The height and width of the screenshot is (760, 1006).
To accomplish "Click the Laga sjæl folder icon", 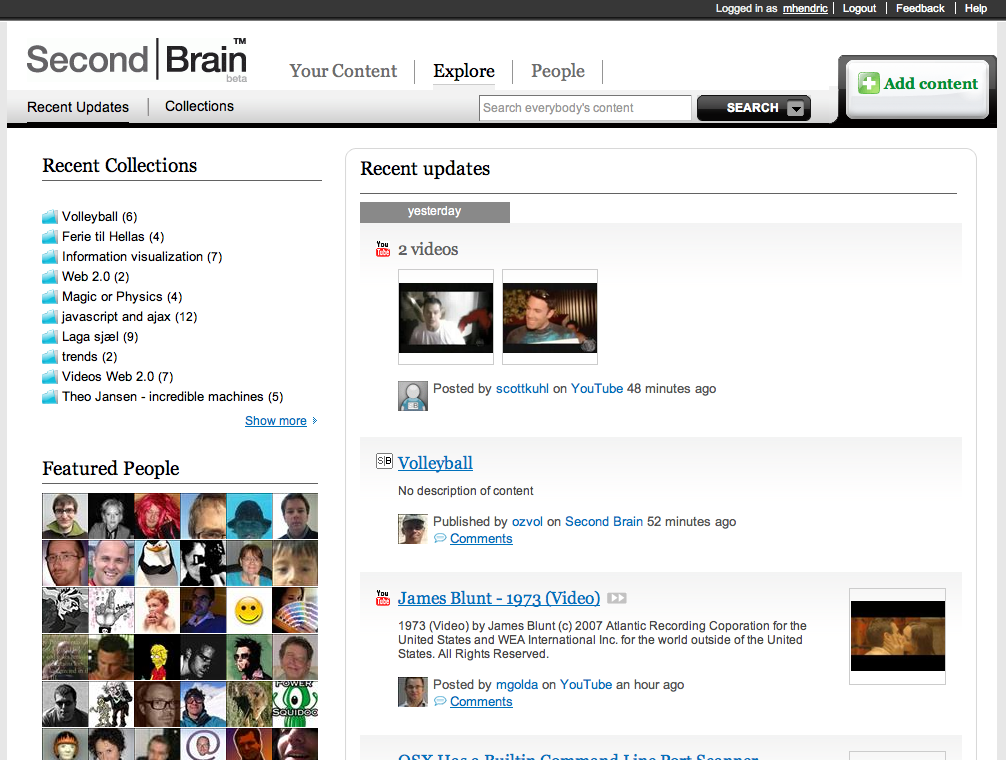I will 50,337.
